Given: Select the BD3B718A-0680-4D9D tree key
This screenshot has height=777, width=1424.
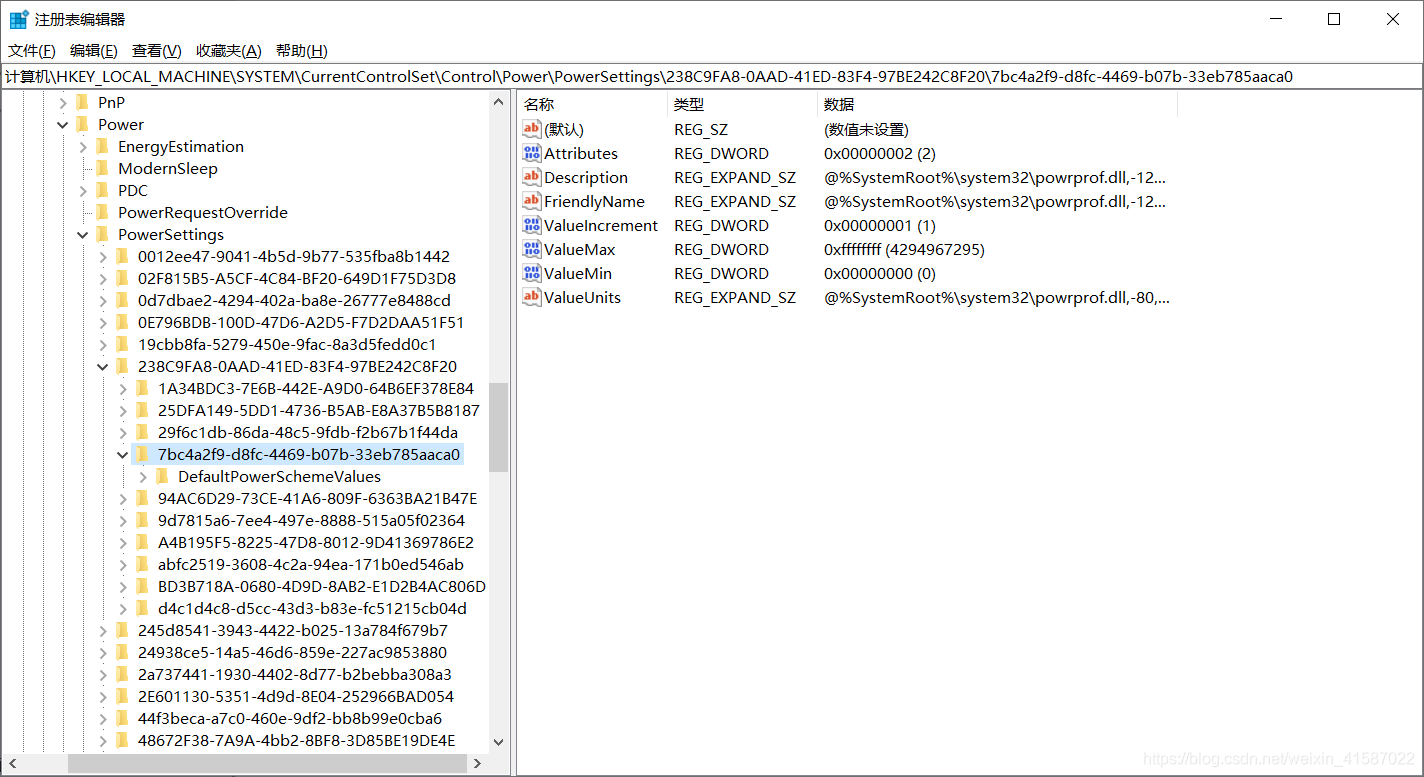Looking at the screenshot, I should [322, 587].
